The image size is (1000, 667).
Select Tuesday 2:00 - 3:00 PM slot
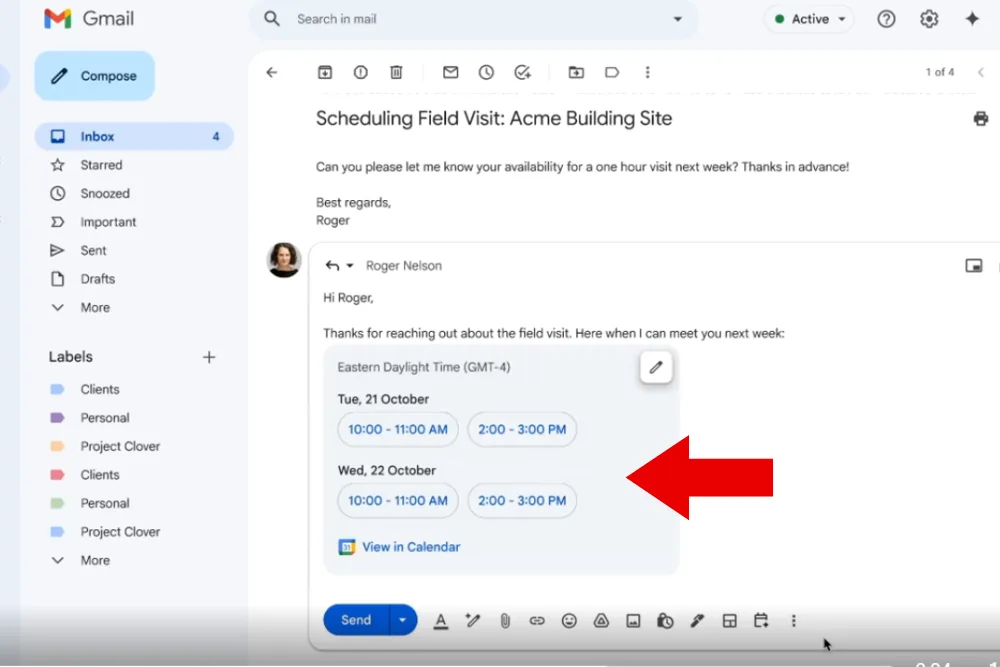[x=522, y=430]
